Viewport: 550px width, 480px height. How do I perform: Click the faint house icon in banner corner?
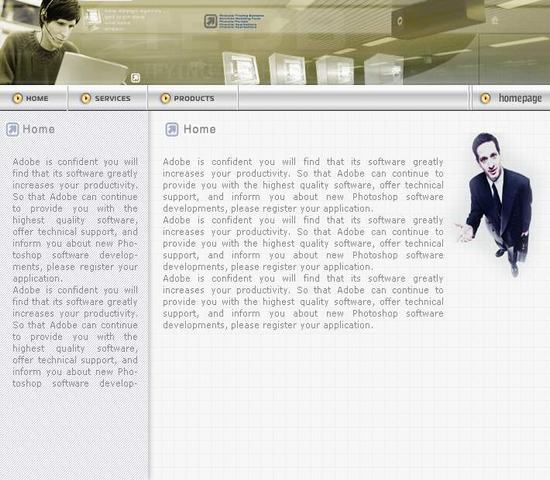point(495,20)
